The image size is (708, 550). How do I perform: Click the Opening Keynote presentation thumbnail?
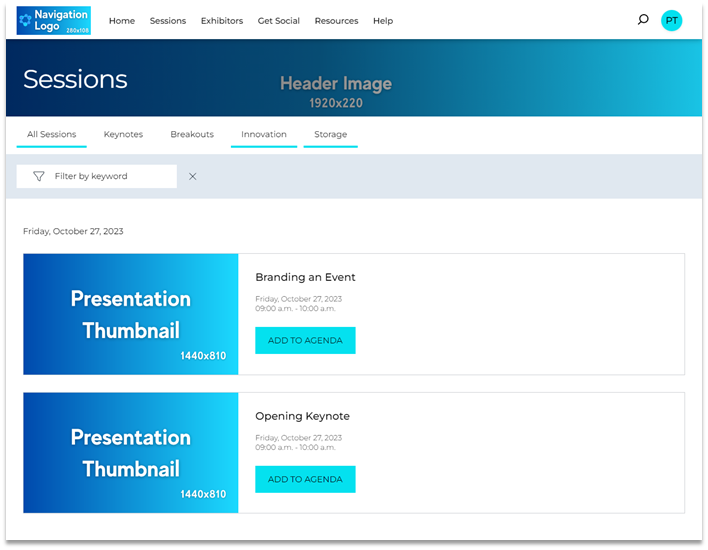tap(131, 453)
